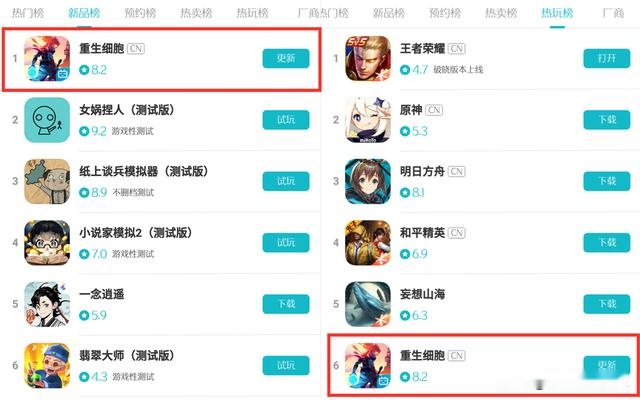Tap the 和平精英 game icon

(x=368, y=242)
